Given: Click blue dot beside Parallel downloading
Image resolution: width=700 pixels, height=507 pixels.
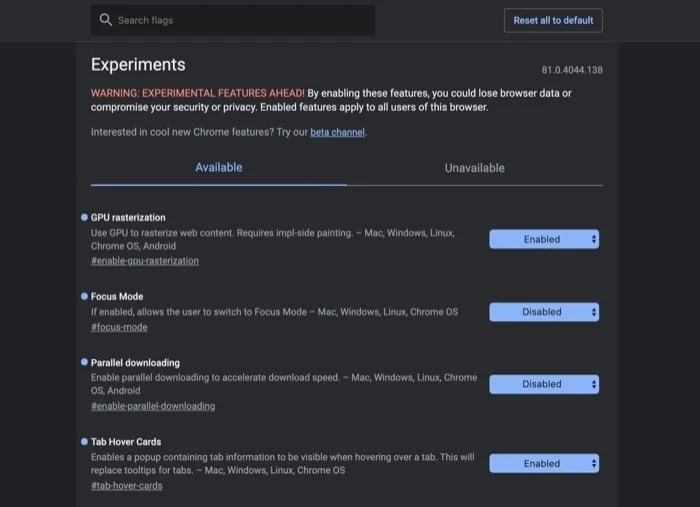Looking at the screenshot, I should coord(84,362).
